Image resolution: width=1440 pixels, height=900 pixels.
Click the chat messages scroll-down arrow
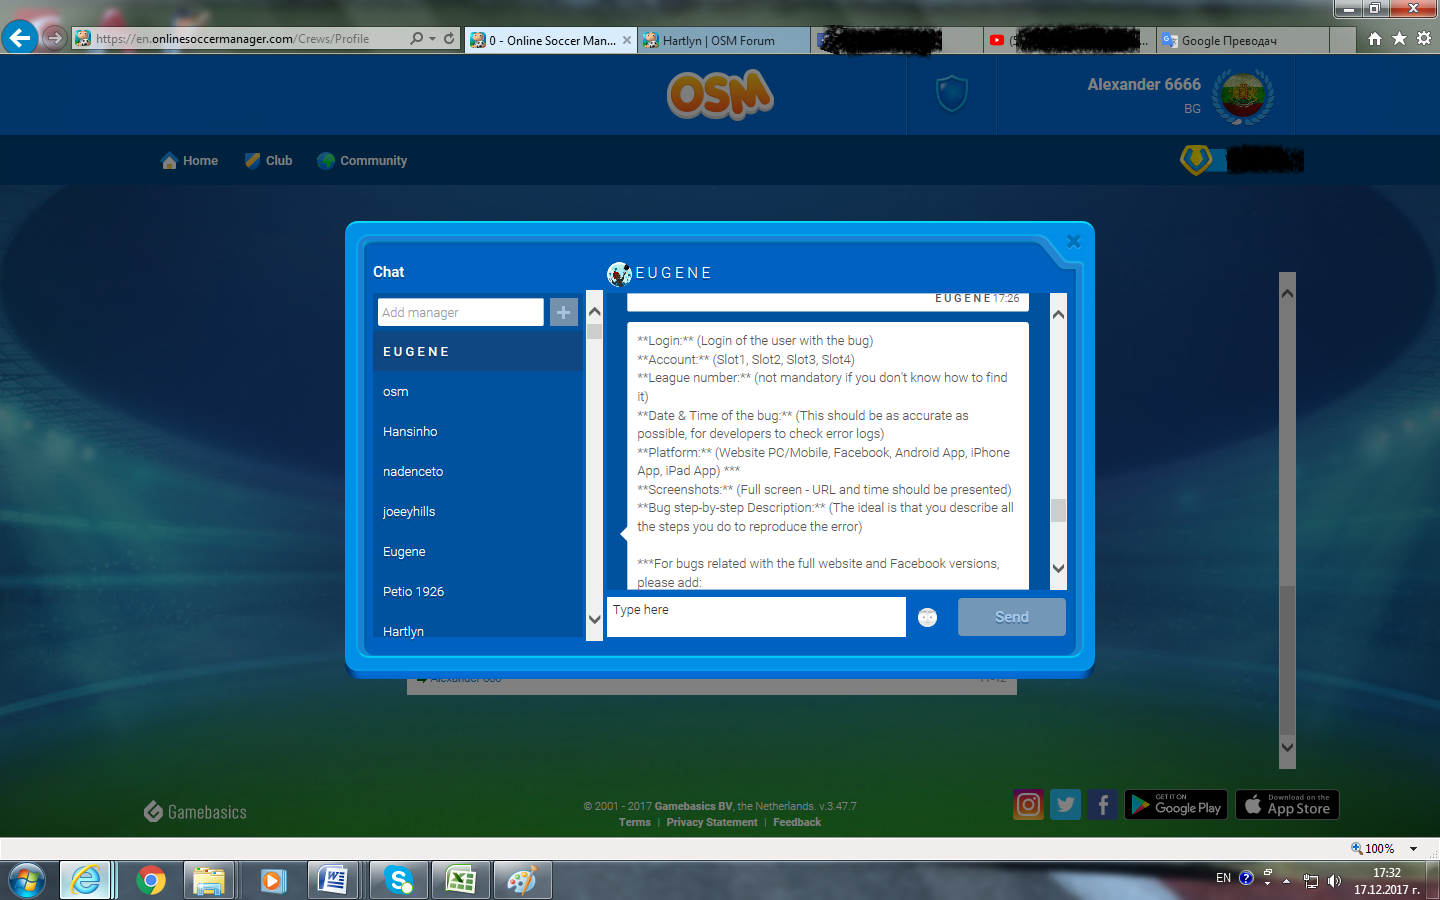[1058, 568]
